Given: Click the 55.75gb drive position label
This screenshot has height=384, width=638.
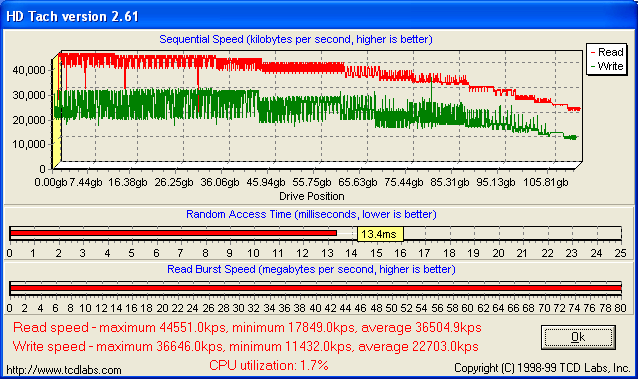Looking at the screenshot, I should click(x=312, y=182).
